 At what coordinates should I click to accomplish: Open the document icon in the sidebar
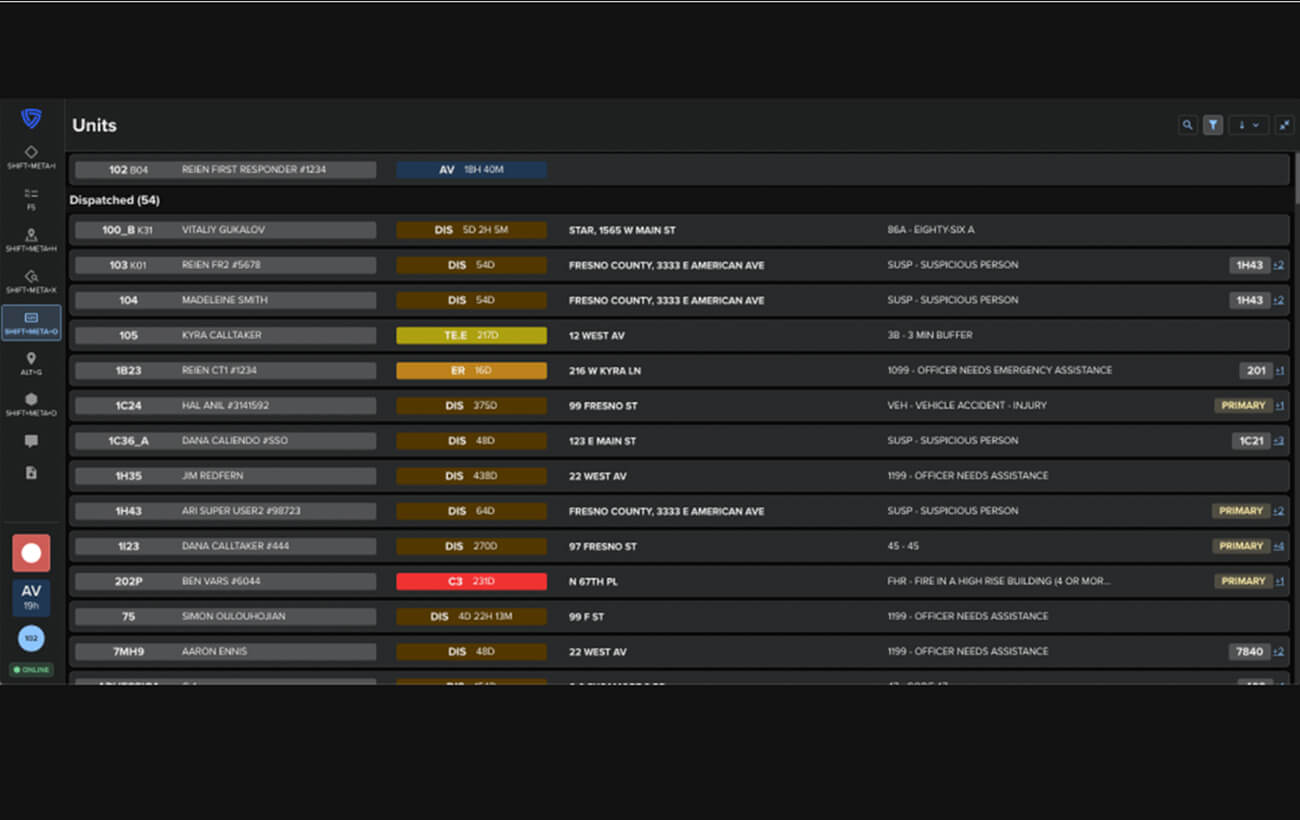pos(31,472)
